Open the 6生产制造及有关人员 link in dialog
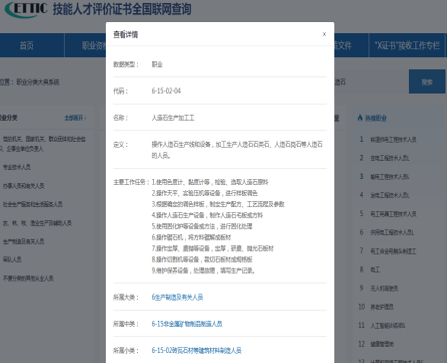Image resolution: width=447 pixels, height=363 pixels. coord(177,297)
